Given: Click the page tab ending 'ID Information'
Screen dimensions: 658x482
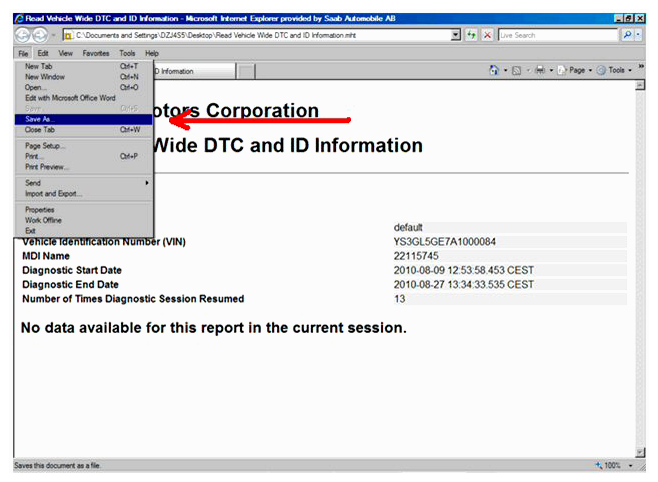Looking at the screenshot, I should (x=194, y=71).
